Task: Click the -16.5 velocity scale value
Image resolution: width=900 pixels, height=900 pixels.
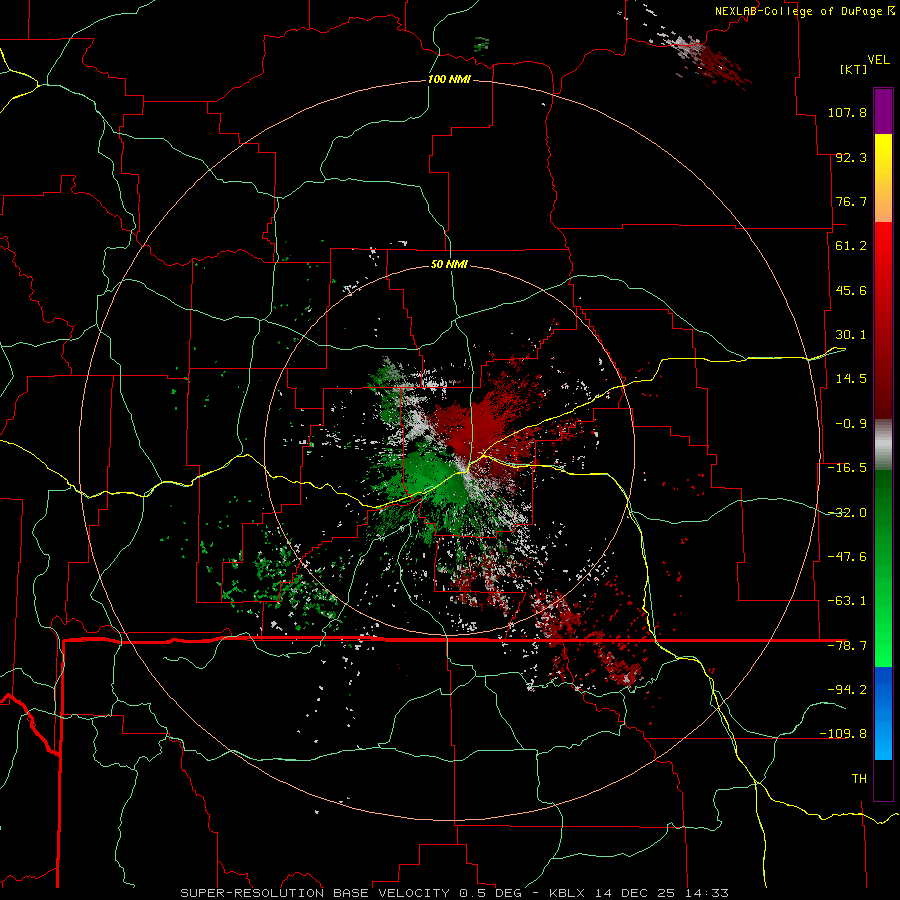Action: pos(847,468)
